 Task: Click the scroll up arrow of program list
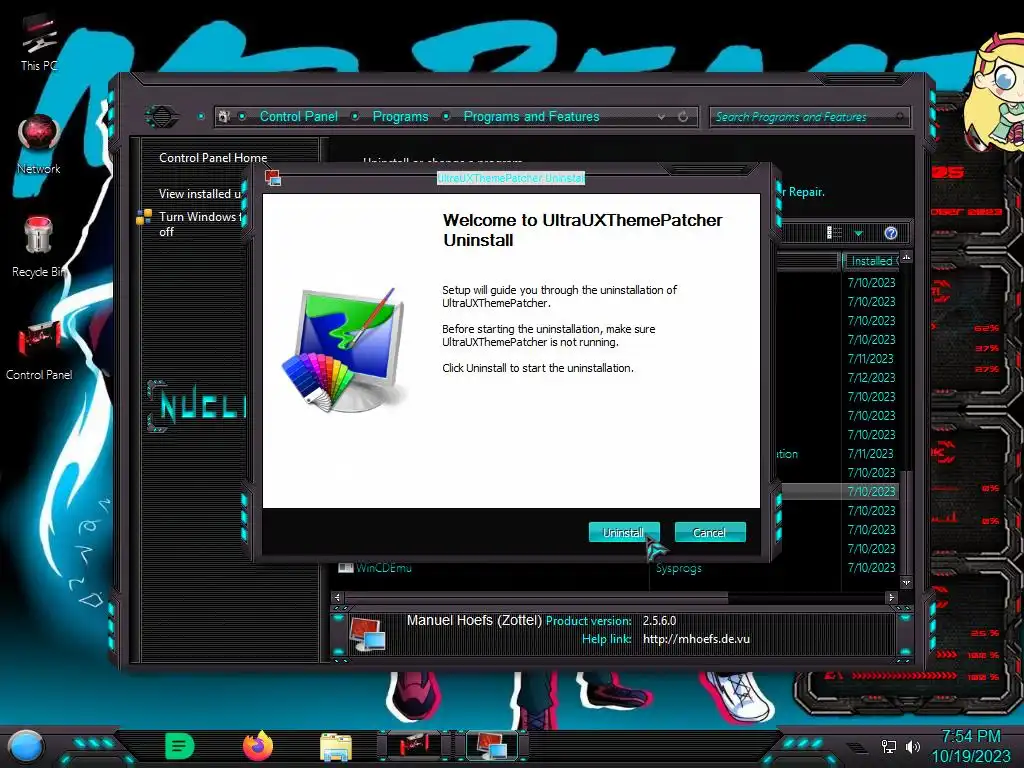(906, 257)
